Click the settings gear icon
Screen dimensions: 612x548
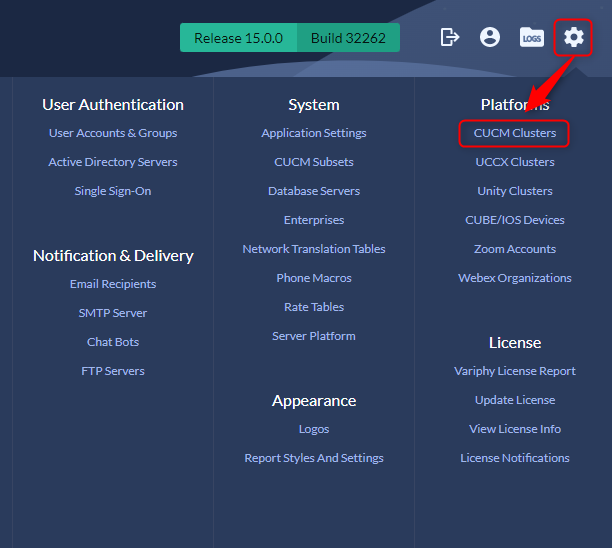[573, 37]
